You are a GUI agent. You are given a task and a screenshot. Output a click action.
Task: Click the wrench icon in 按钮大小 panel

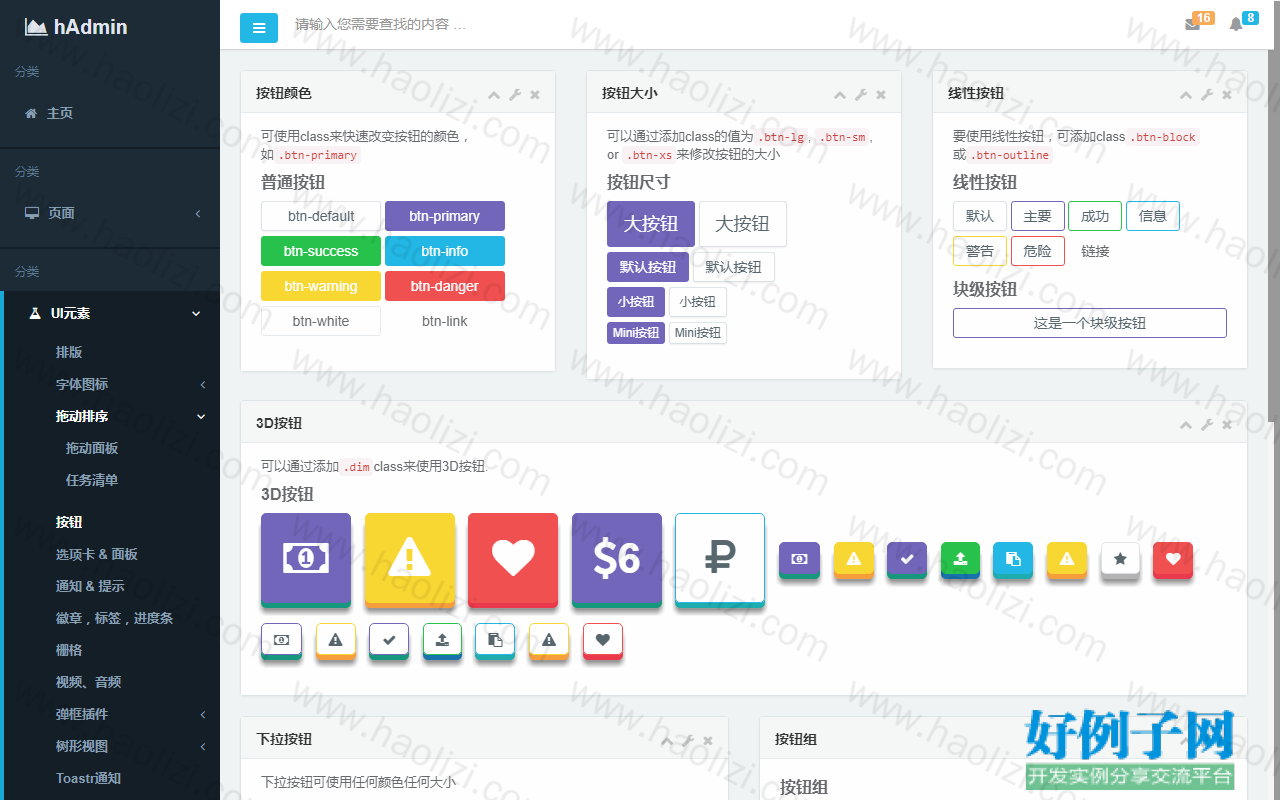pos(861,94)
